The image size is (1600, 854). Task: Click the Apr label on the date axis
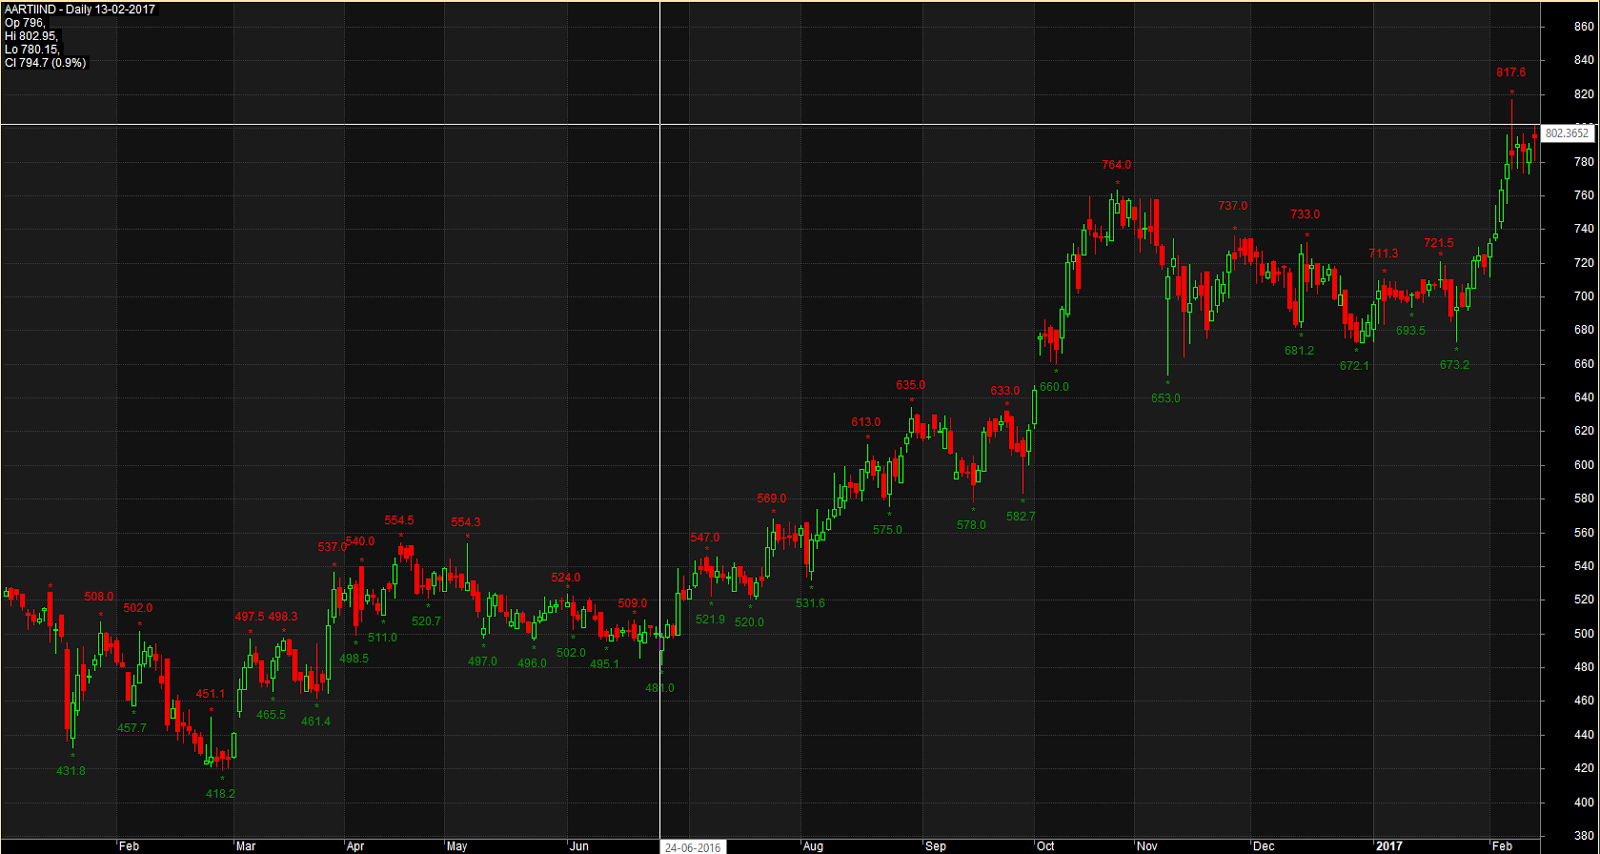(x=355, y=846)
